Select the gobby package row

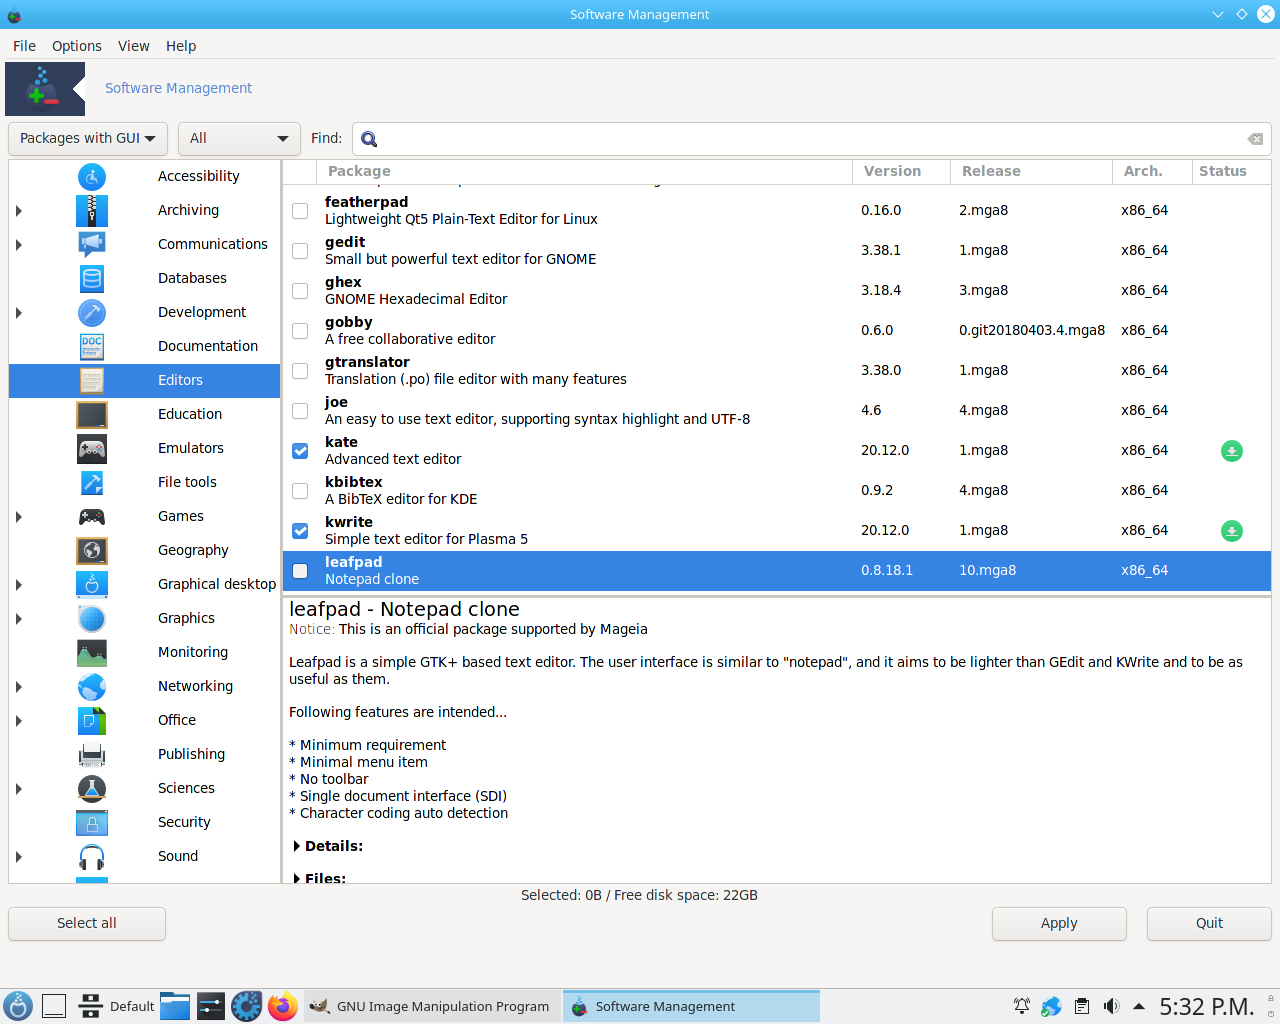(777, 331)
